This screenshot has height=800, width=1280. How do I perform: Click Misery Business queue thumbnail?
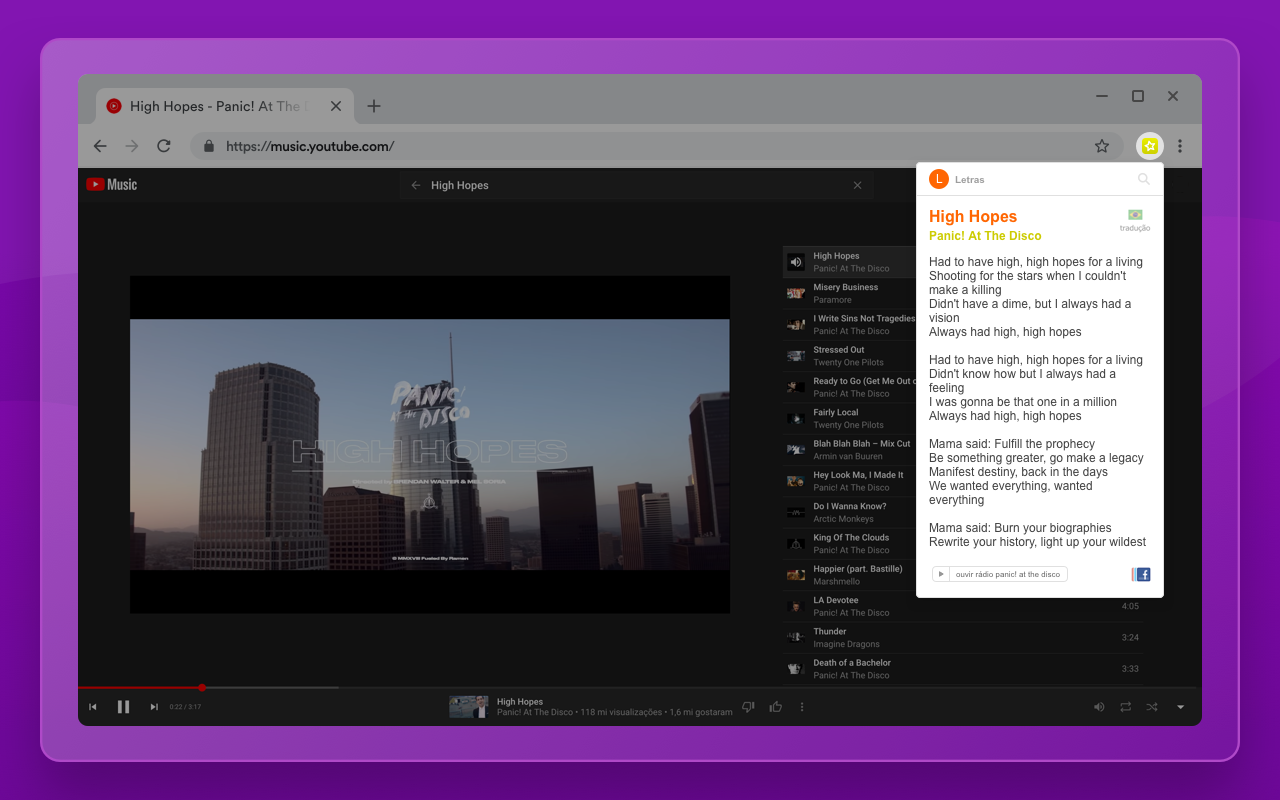796,293
